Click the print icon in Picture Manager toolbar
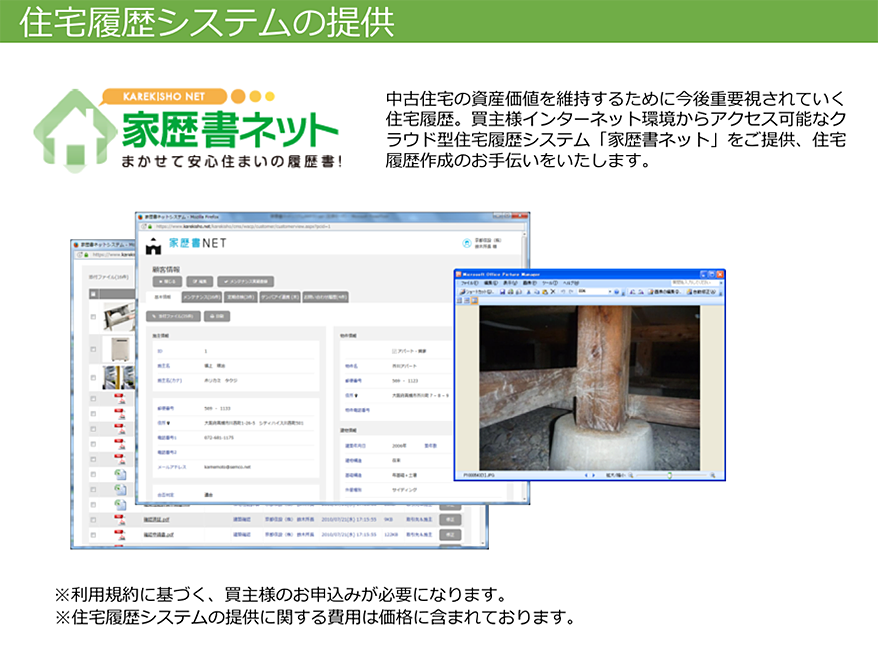Viewport: 878px width, 659px height. coord(510,293)
